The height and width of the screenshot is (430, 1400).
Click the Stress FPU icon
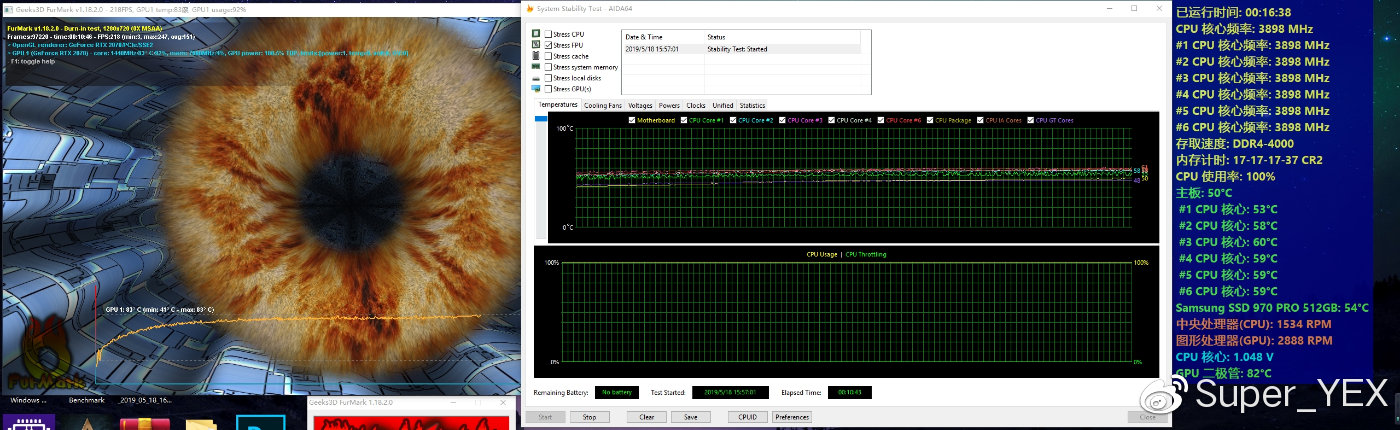536,46
